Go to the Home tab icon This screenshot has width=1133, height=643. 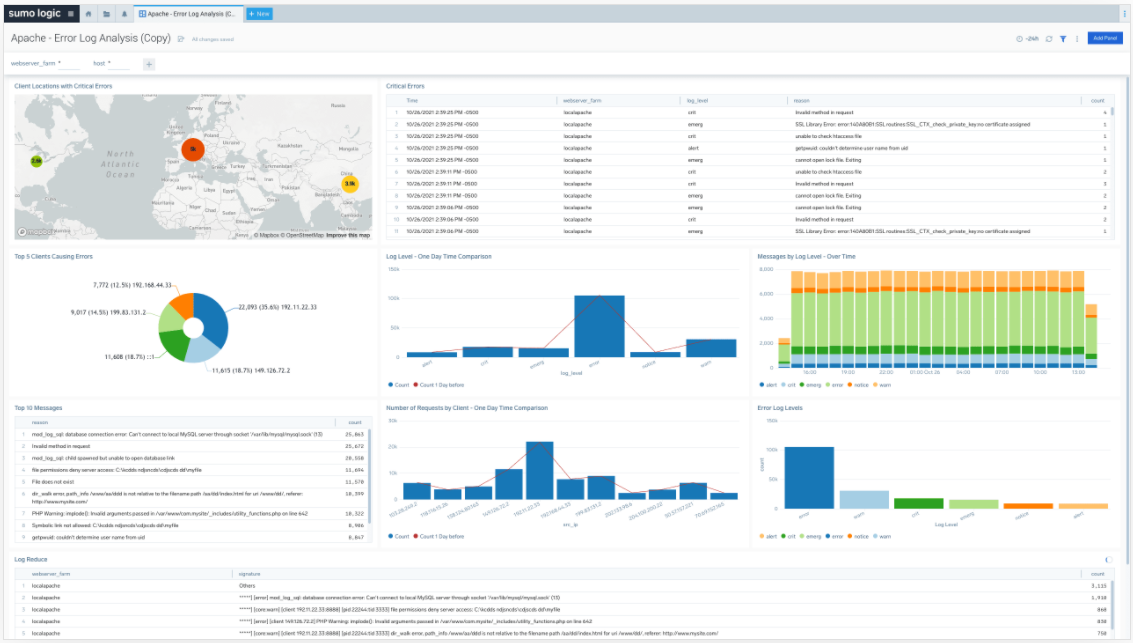coord(88,14)
